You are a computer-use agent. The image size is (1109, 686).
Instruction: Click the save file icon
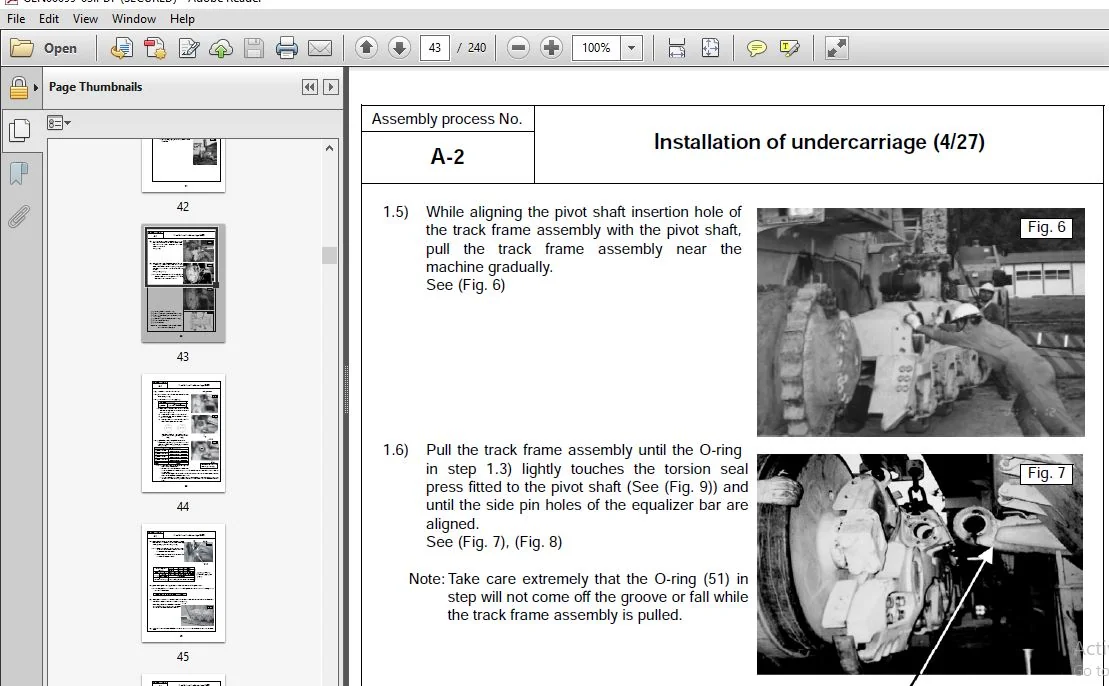tap(254, 48)
